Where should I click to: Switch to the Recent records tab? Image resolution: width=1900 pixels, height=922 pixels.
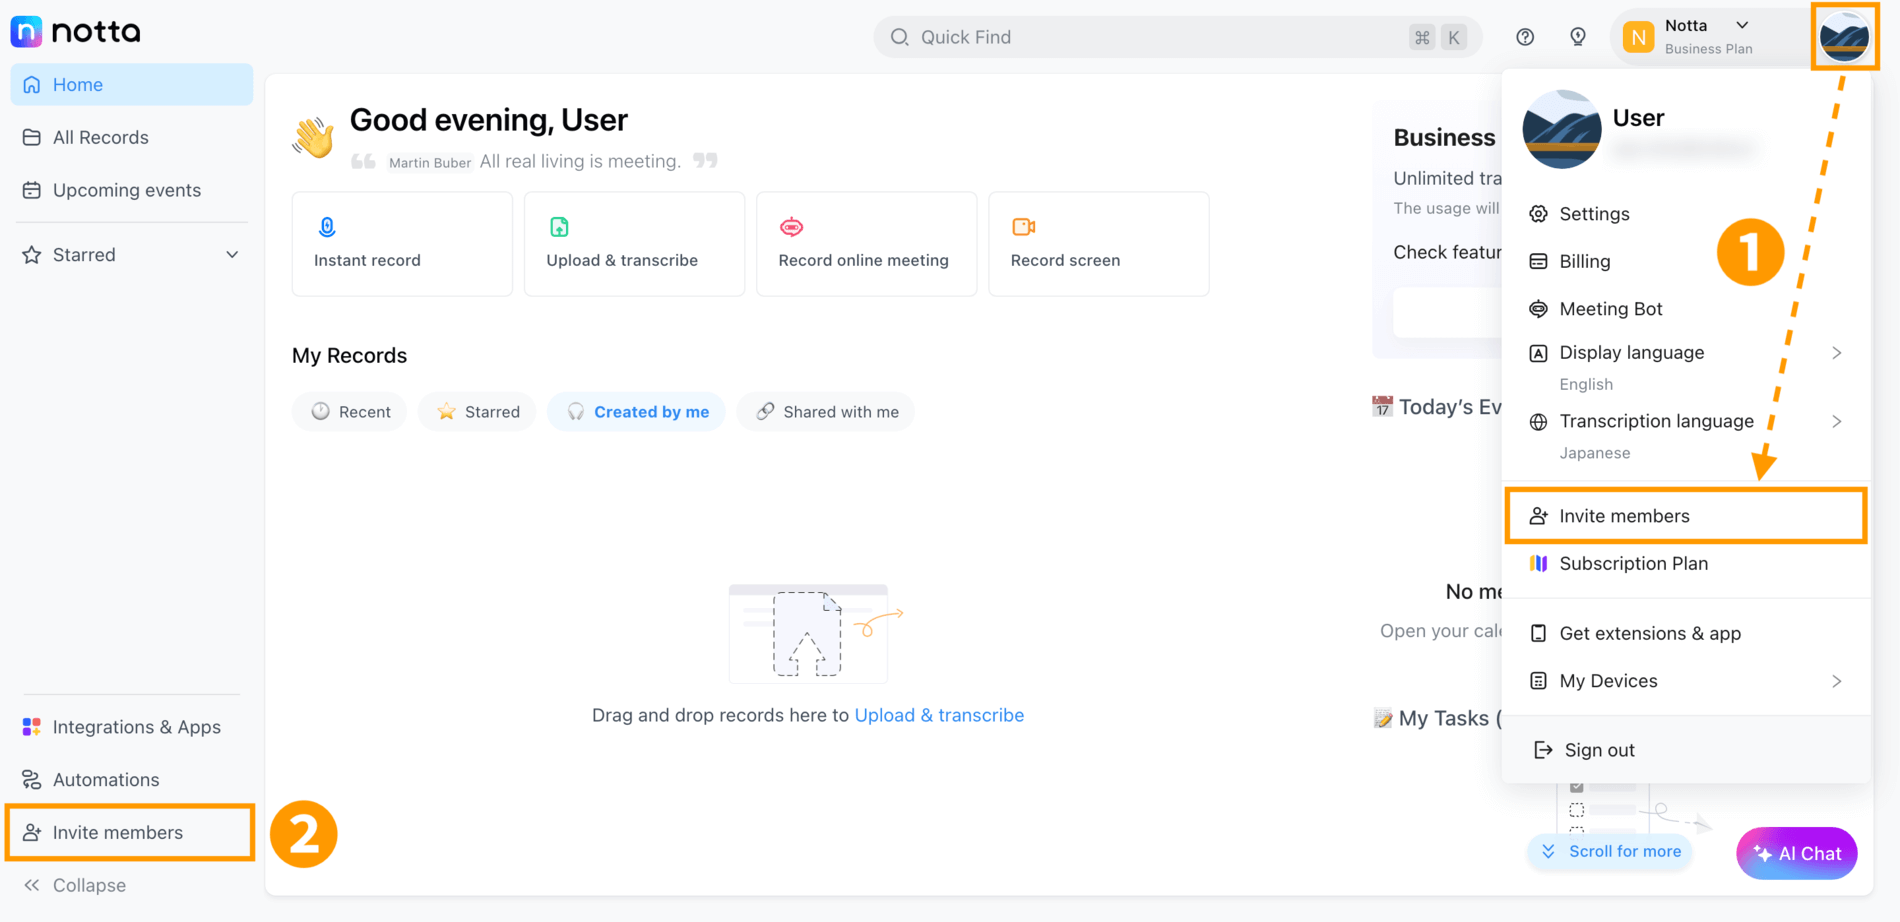(x=350, y=412)
